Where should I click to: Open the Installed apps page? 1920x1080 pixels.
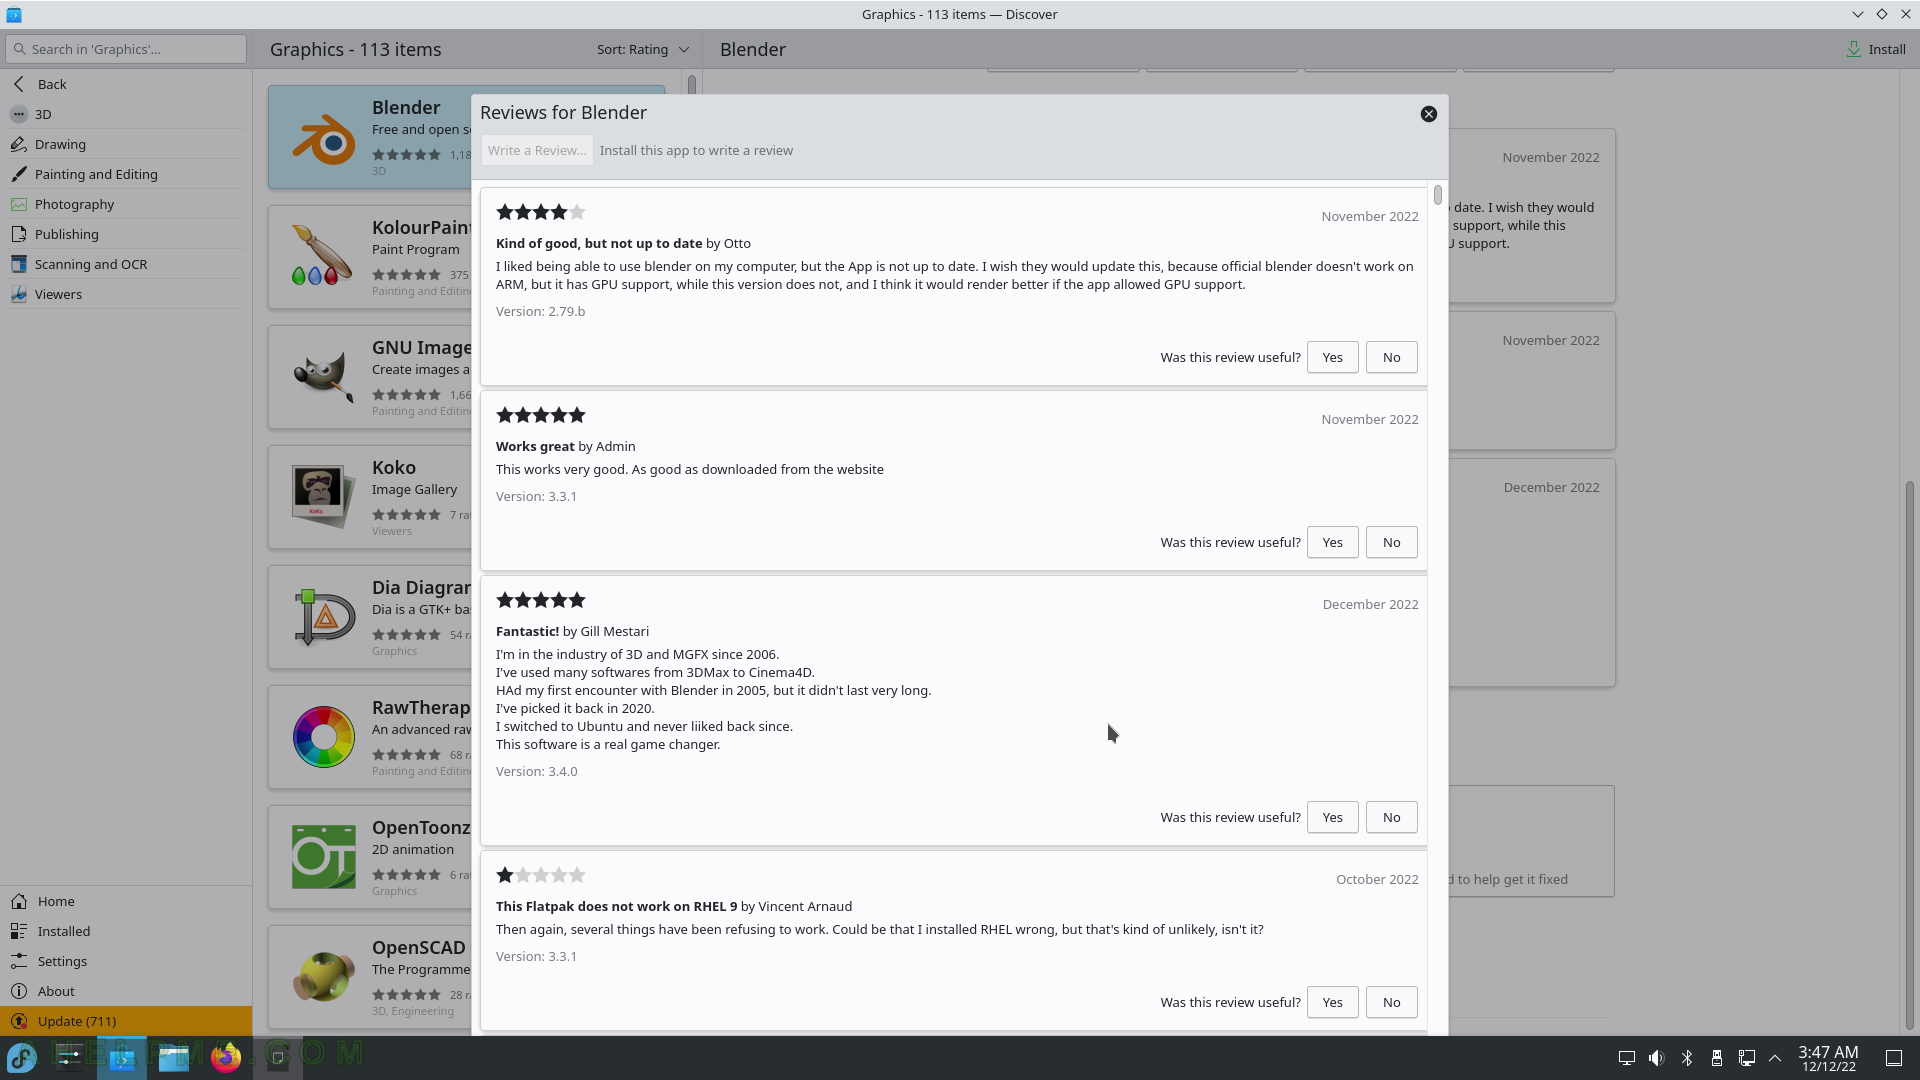point(126,931)
